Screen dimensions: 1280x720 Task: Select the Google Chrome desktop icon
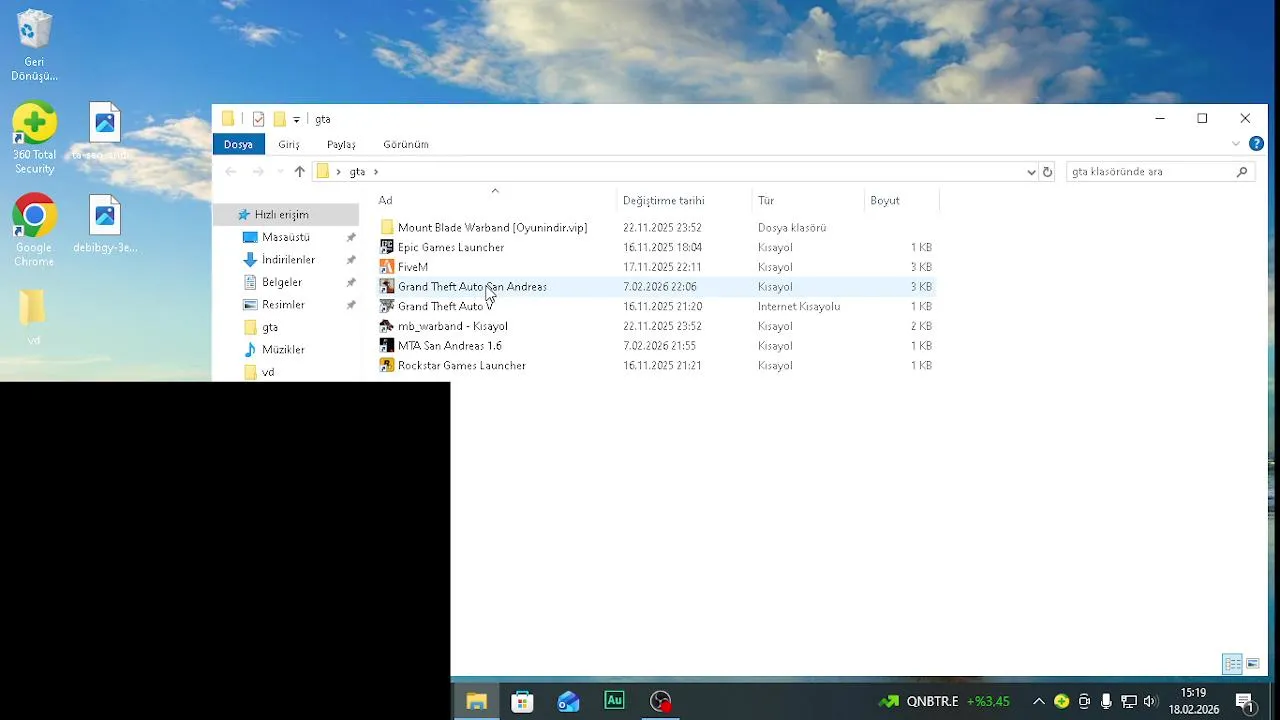[x=34, y=230]
